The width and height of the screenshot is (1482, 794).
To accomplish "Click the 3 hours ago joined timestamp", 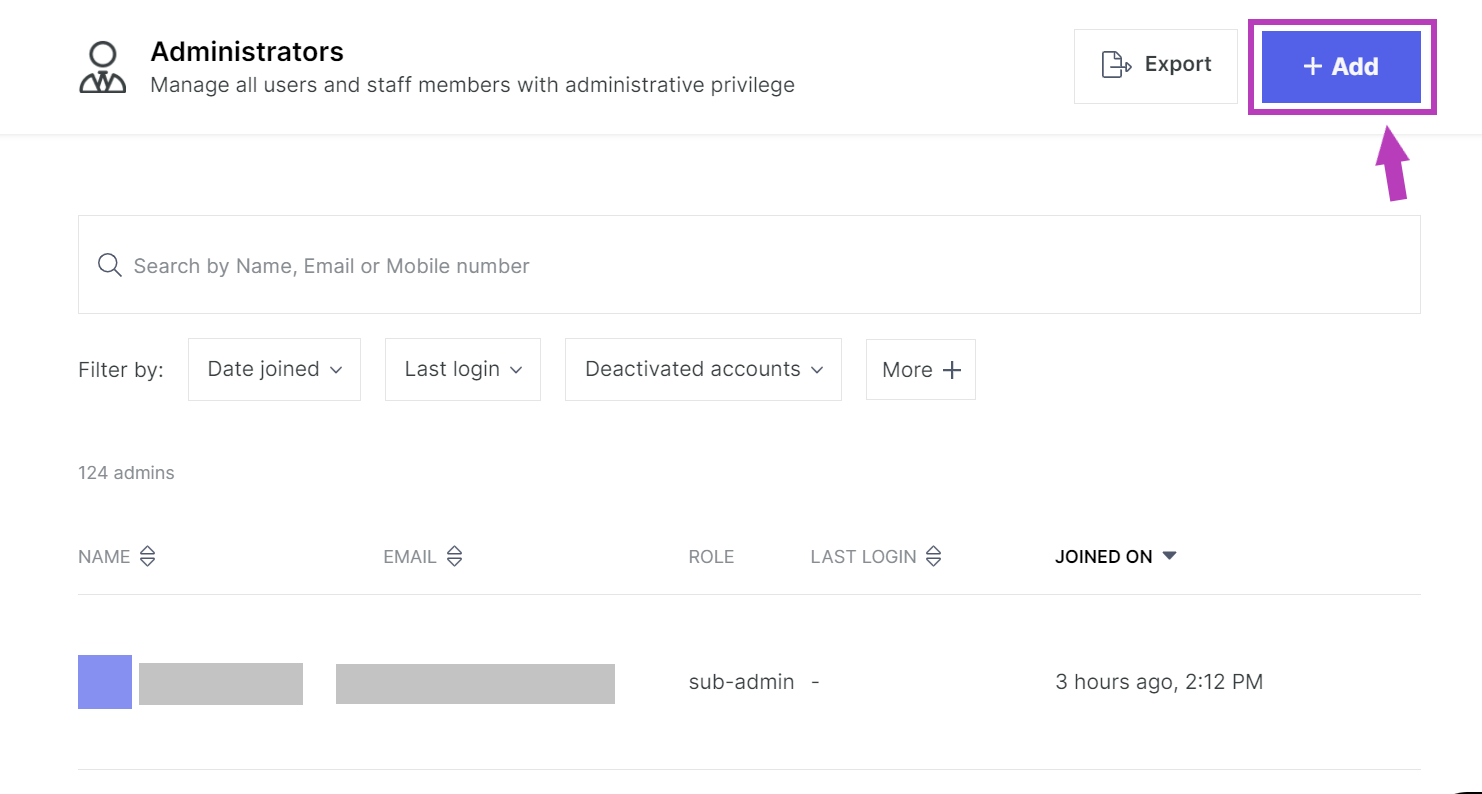I will 1159,682.
